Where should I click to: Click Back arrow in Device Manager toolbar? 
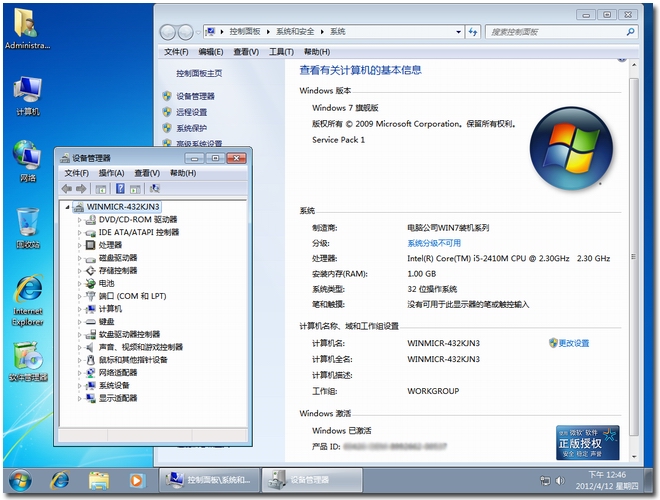coord(67,189)
